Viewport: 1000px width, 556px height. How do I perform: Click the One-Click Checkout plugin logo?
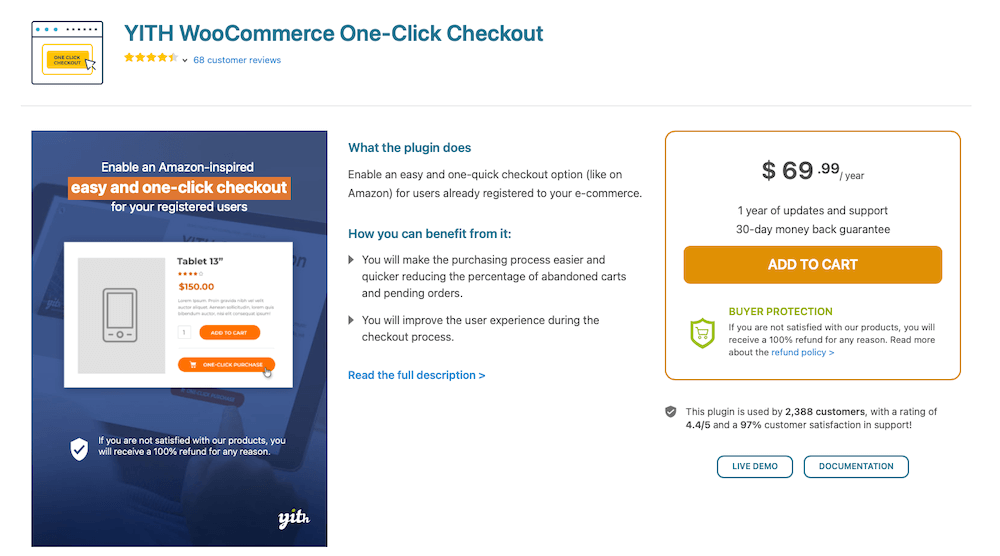pos(67,53)
